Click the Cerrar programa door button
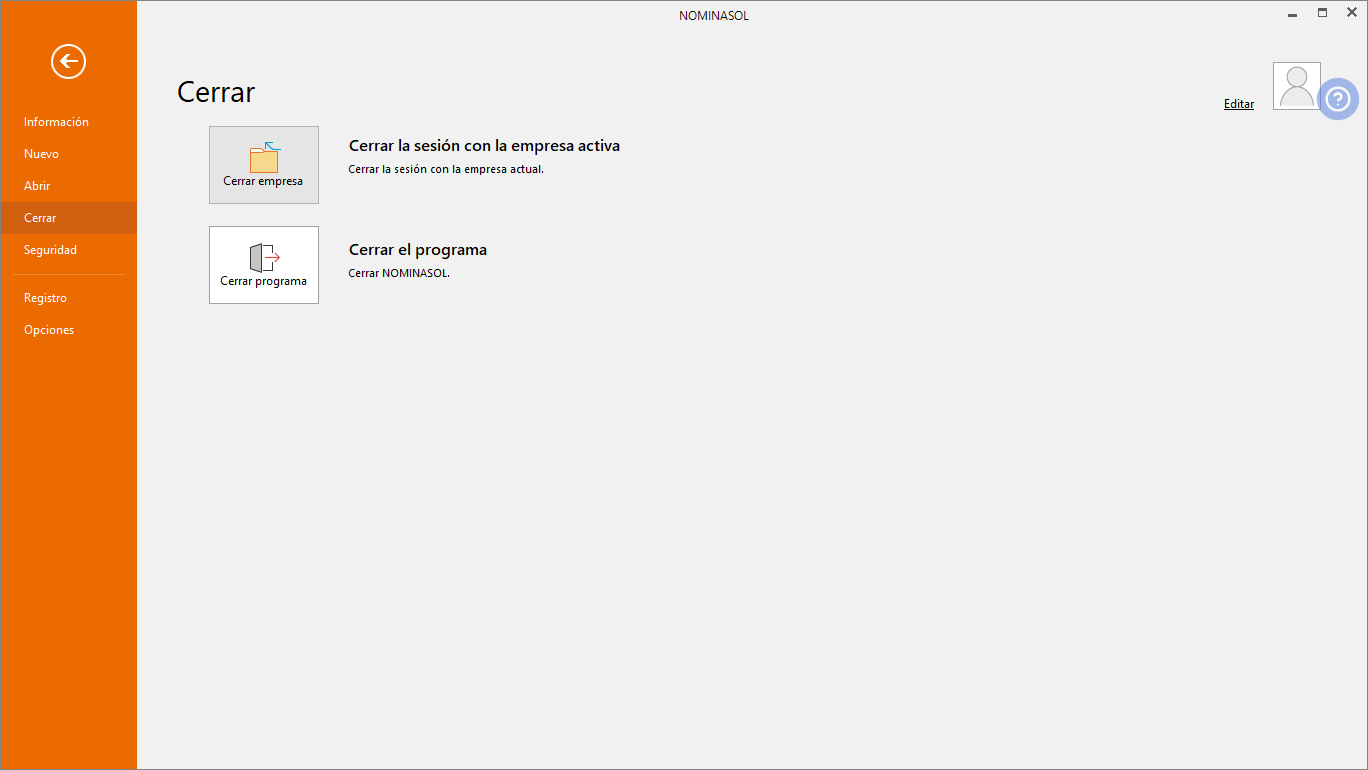 pos(264,265)
